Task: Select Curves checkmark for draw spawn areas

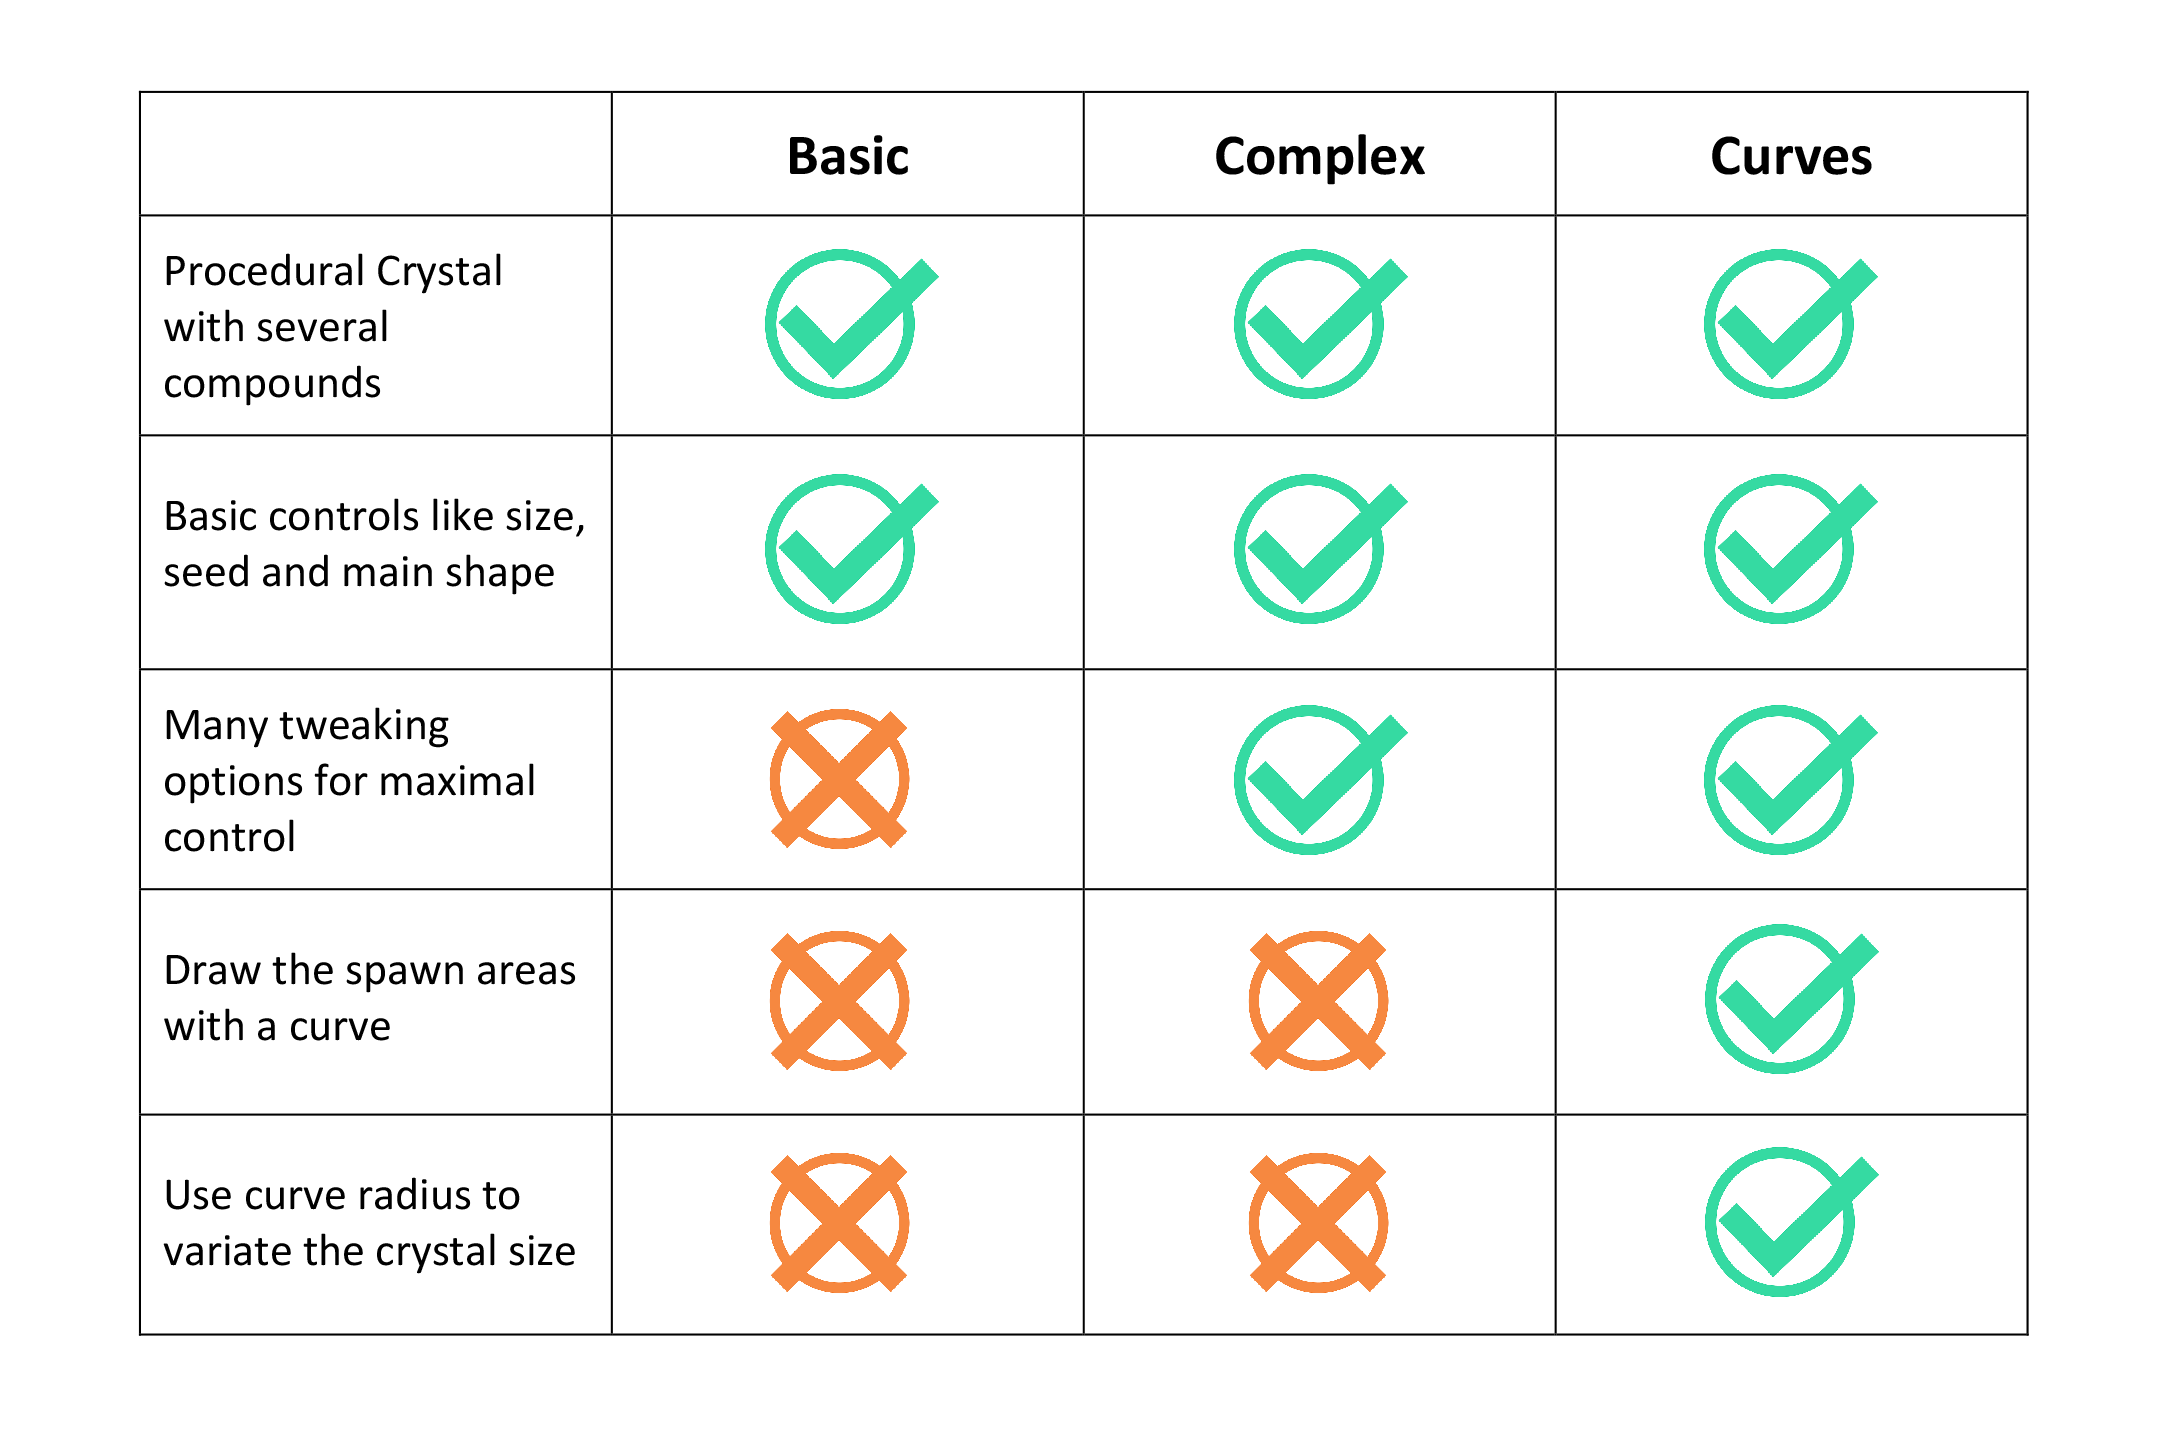Action: click(1791, 999)
